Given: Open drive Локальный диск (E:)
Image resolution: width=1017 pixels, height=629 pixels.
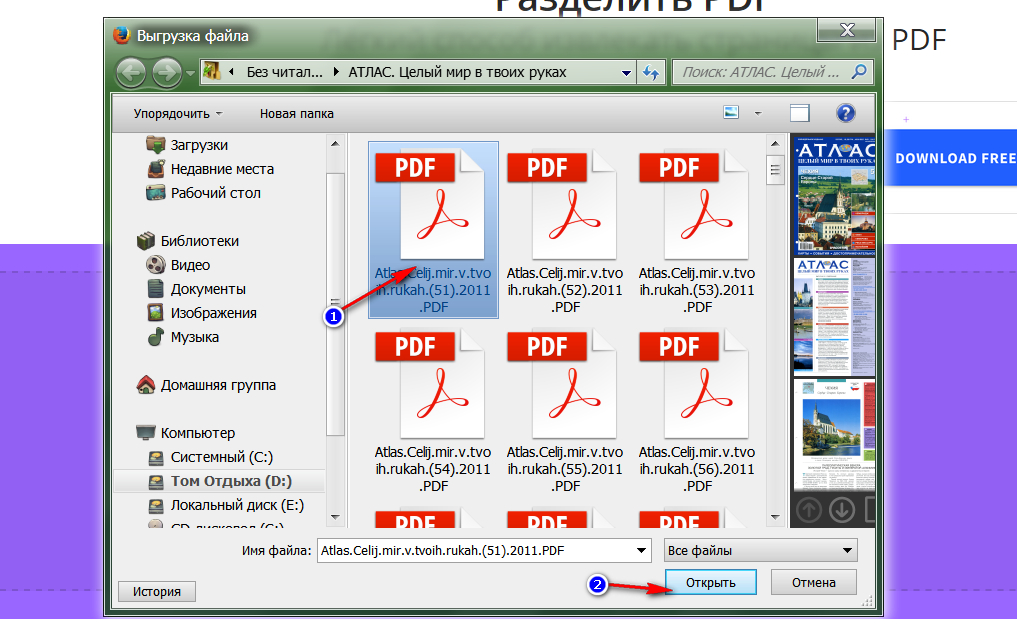Looking at the screenshot, I should pos(225,504).
